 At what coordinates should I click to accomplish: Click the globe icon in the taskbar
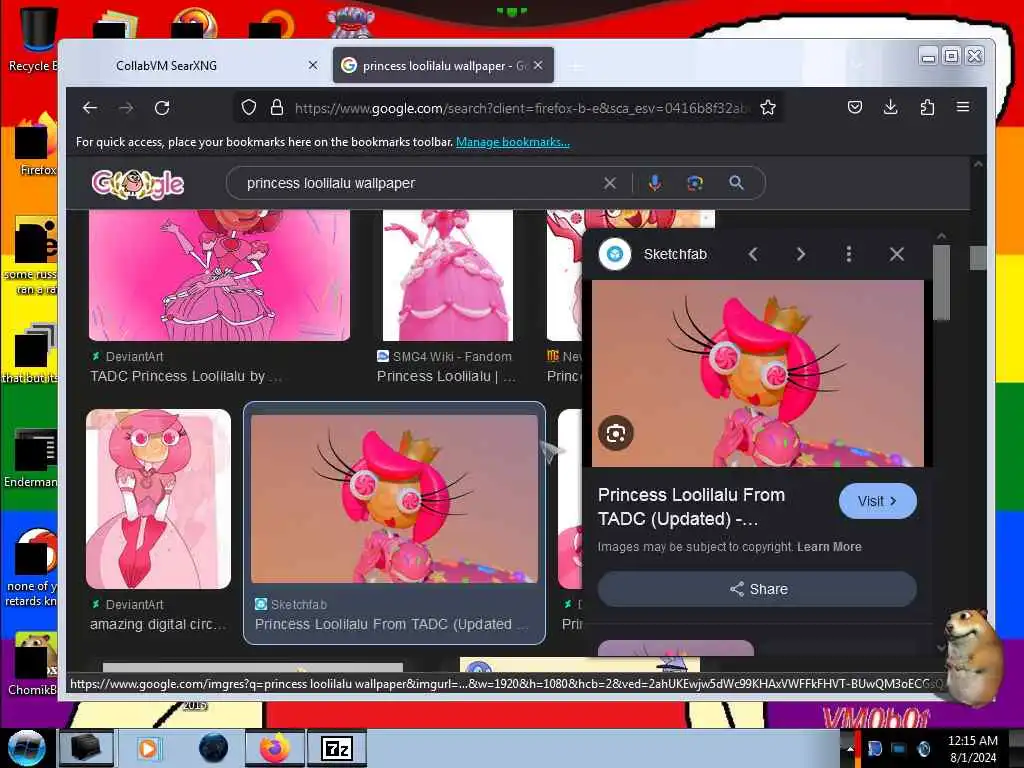pyautogui.click(x=213, y=748)
